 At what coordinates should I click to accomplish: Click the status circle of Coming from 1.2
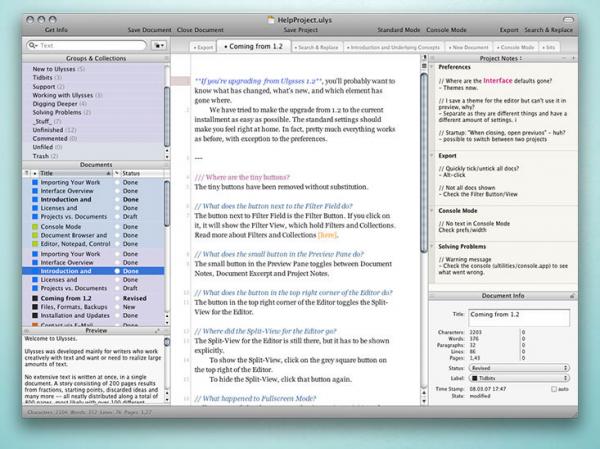click(117, 298)
